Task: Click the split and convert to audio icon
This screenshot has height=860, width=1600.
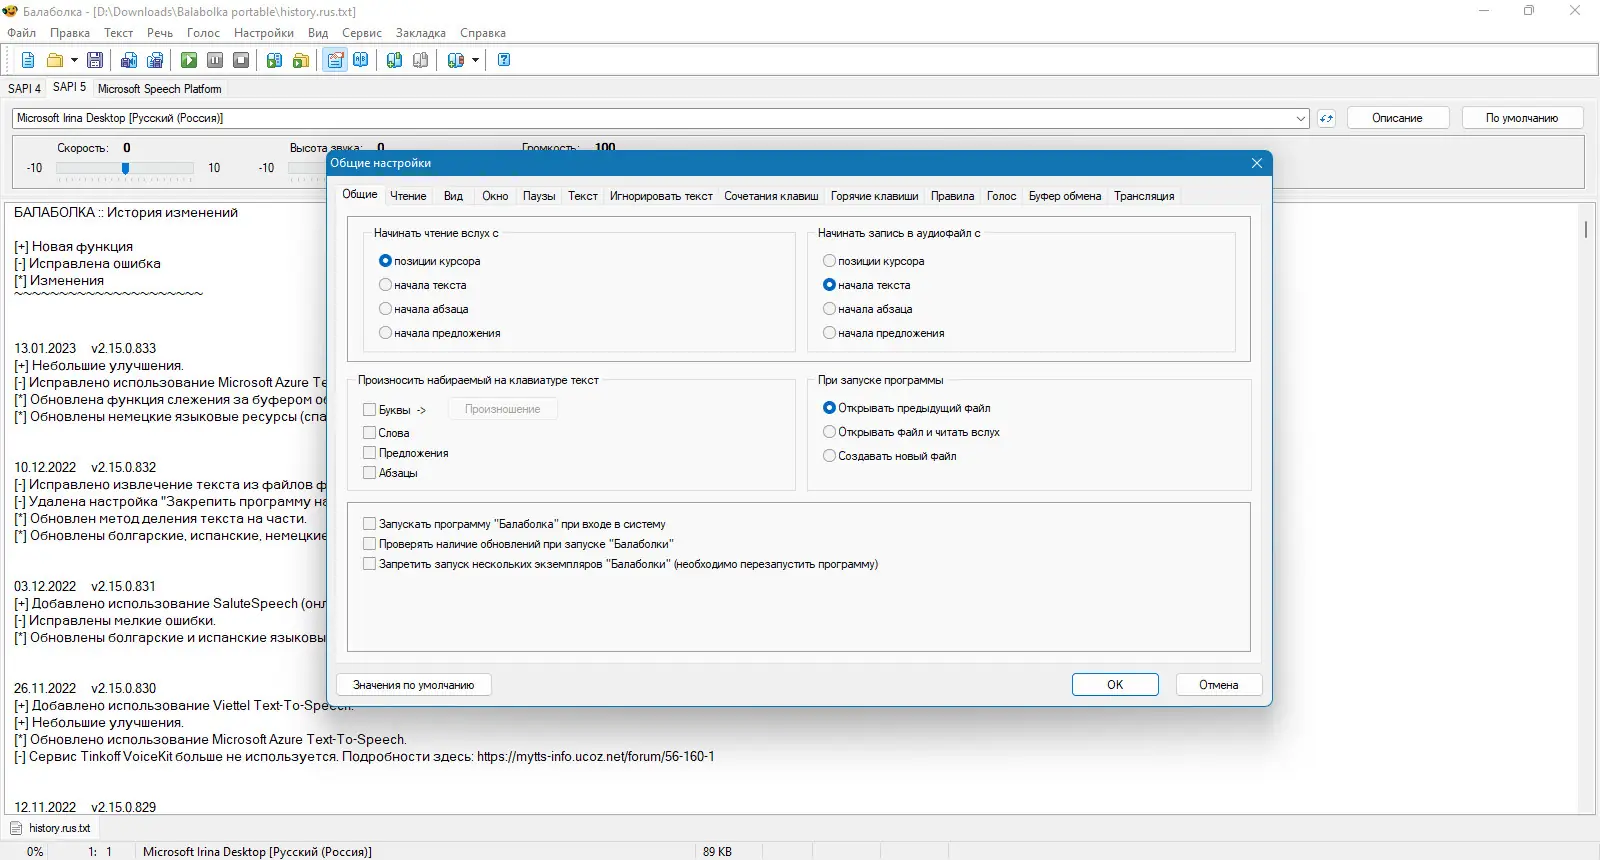Action: pyautogui.click(x=155, y=60)
